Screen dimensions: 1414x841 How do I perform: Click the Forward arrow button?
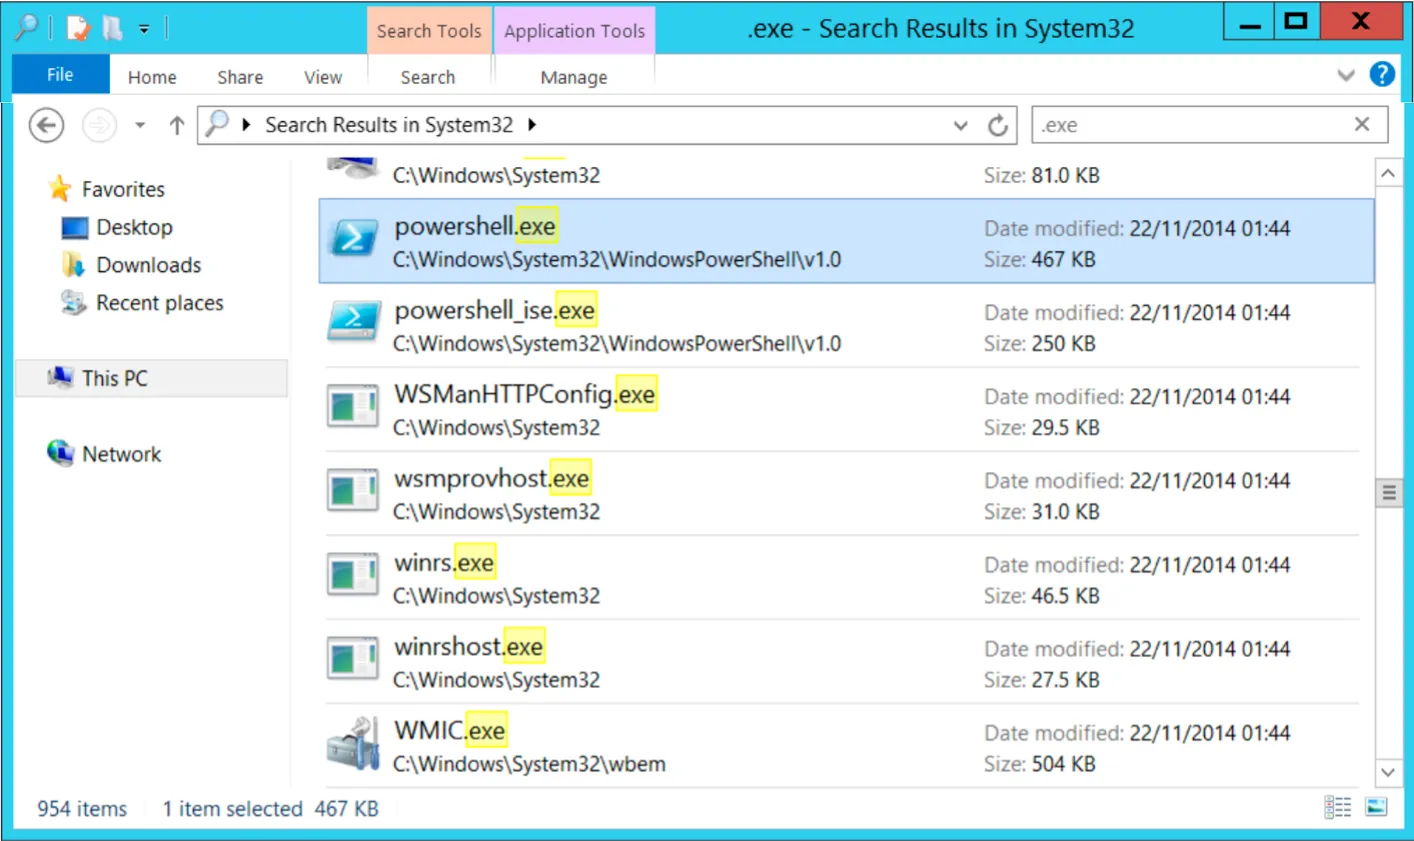tap(98, 125)
